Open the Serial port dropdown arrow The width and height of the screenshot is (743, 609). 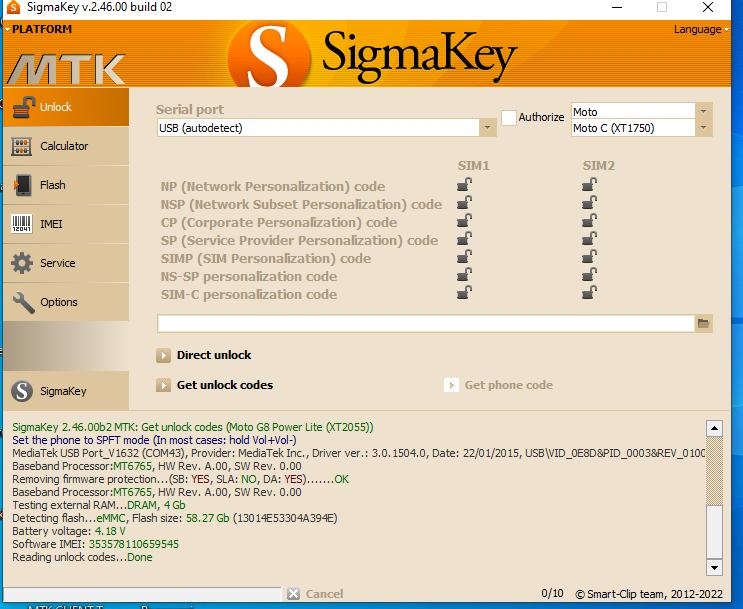pyautogui.click(x=487, y=128)
